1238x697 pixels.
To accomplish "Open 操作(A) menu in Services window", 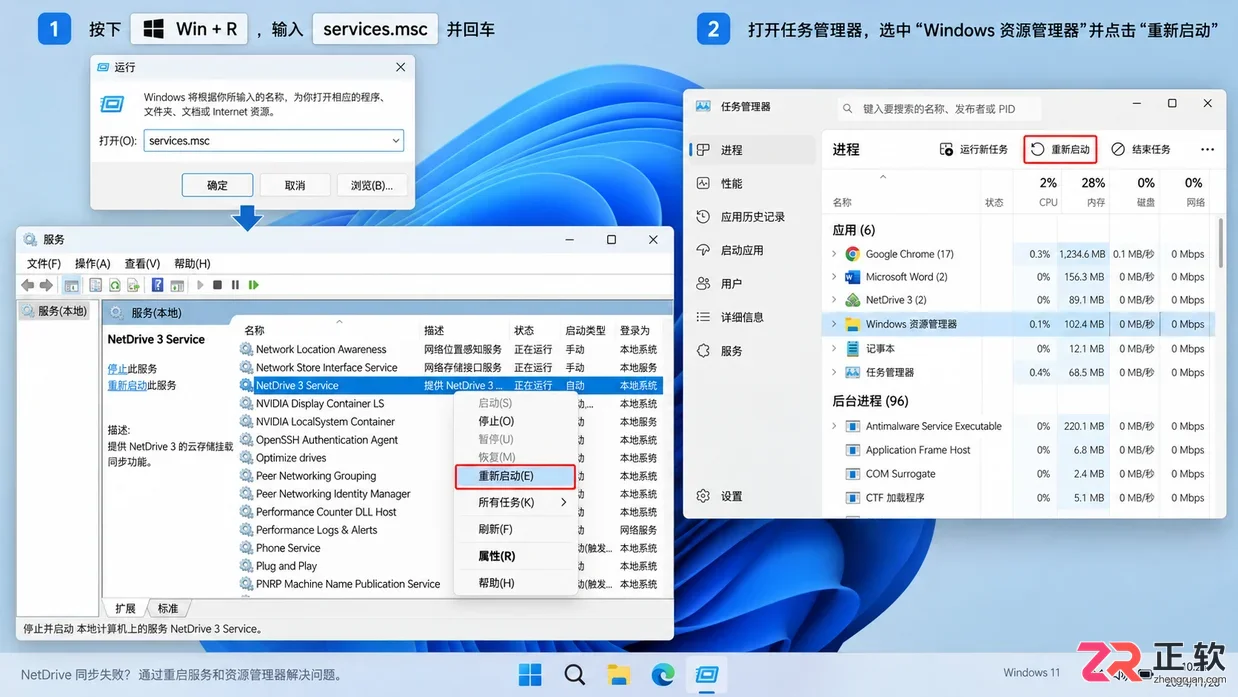I will pyautogui.click(x=93, y=264).
